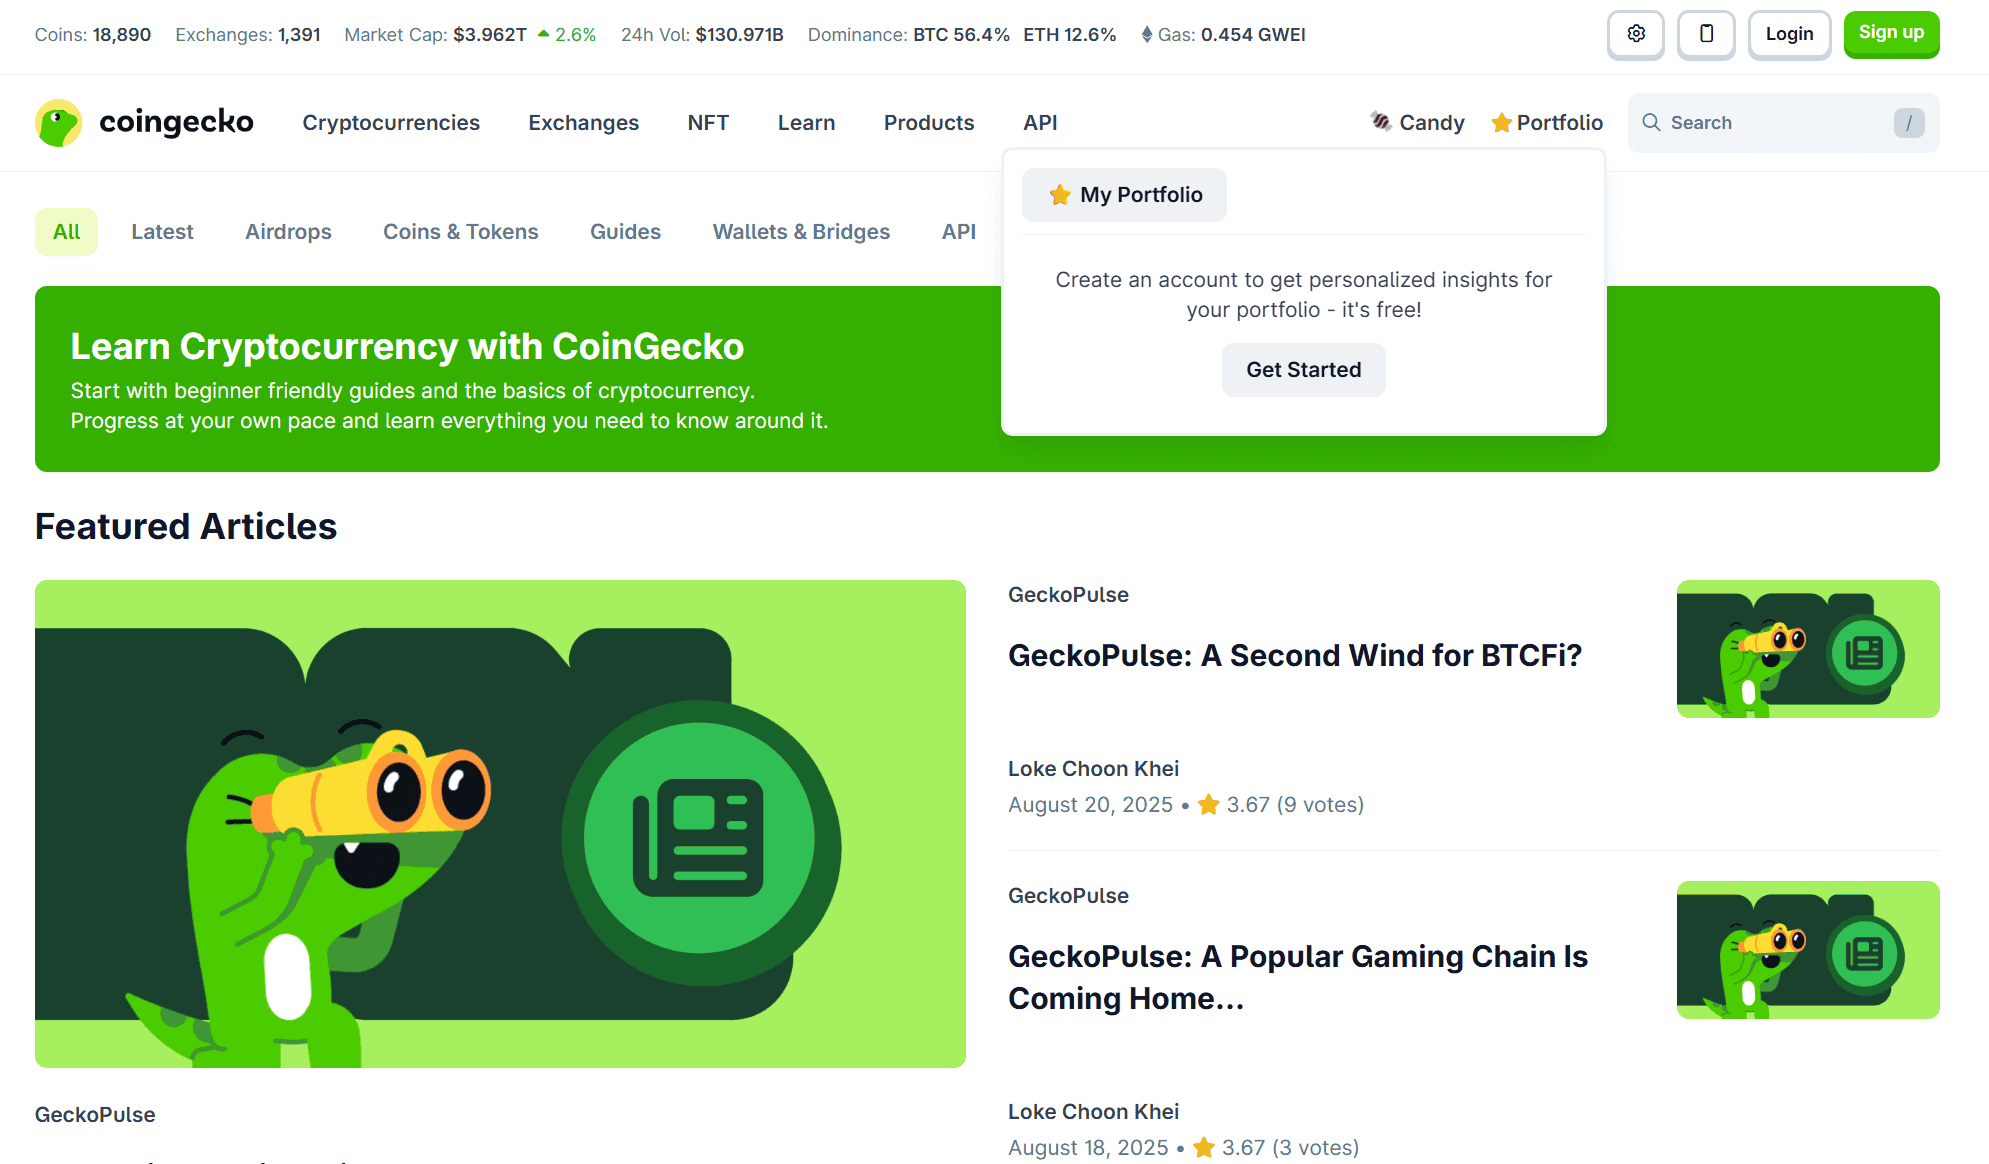Expand the Exchanges navigation menu

[x=583, y=122]
